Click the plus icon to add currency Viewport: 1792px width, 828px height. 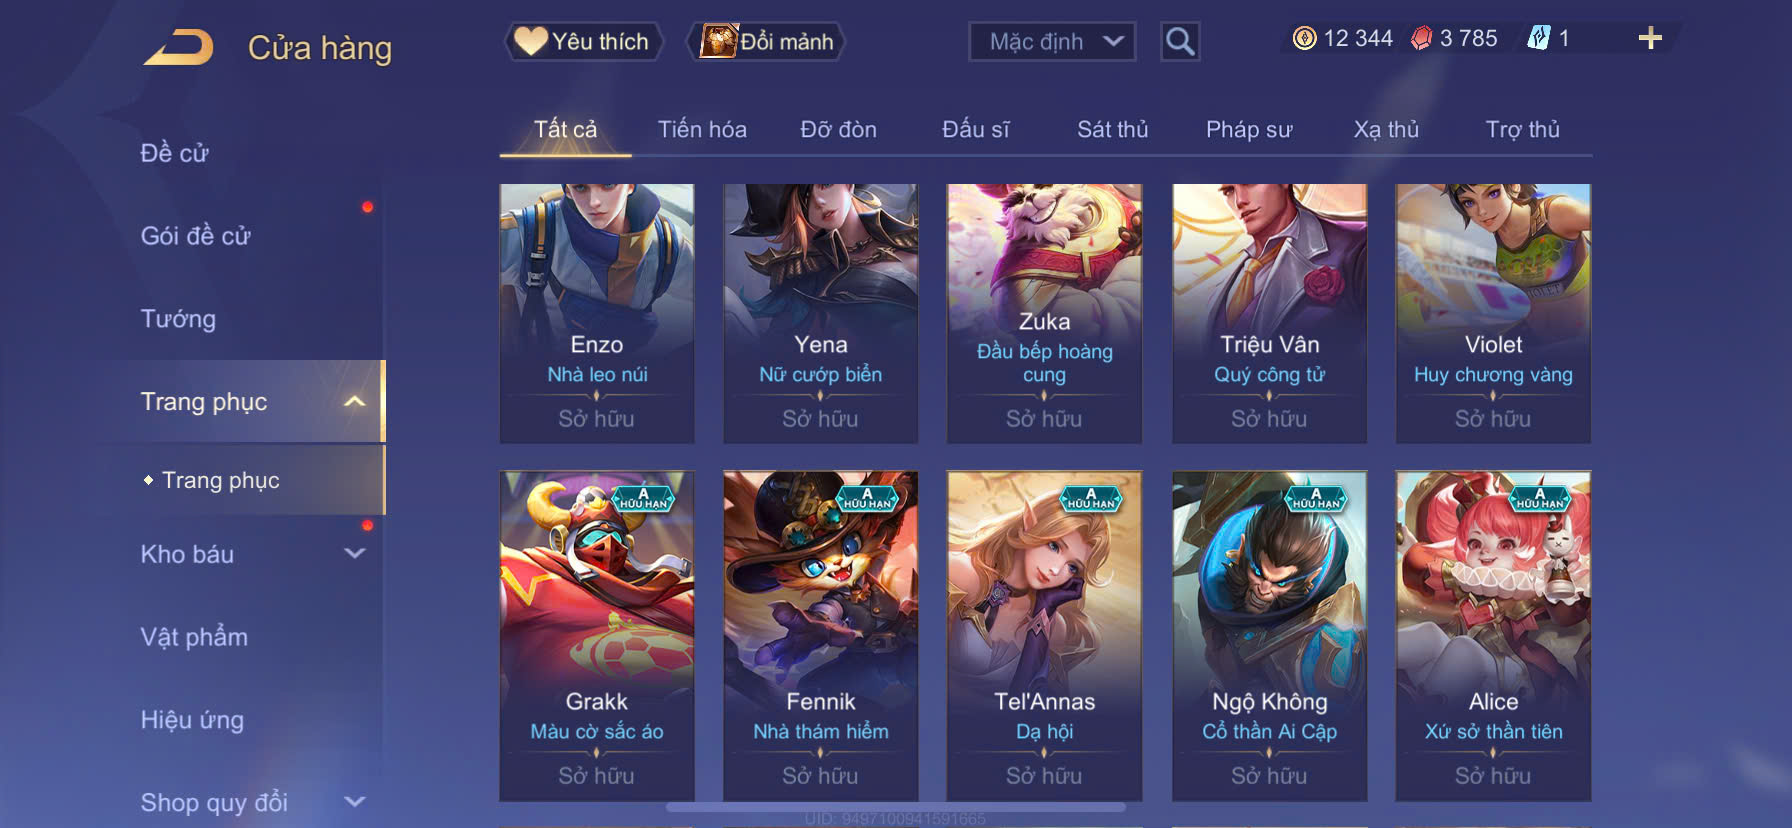(x=1650, y=39)
